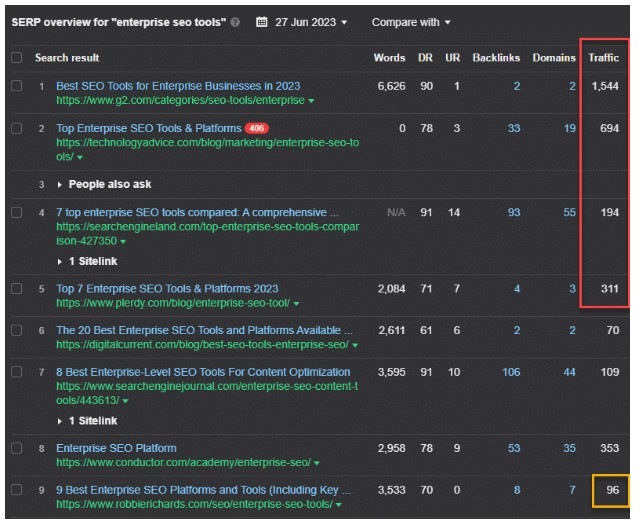The image size is (640, 524).
Task: Open Top Enterprise SEO Tools & Platforms link
Action: click(149, 128)
